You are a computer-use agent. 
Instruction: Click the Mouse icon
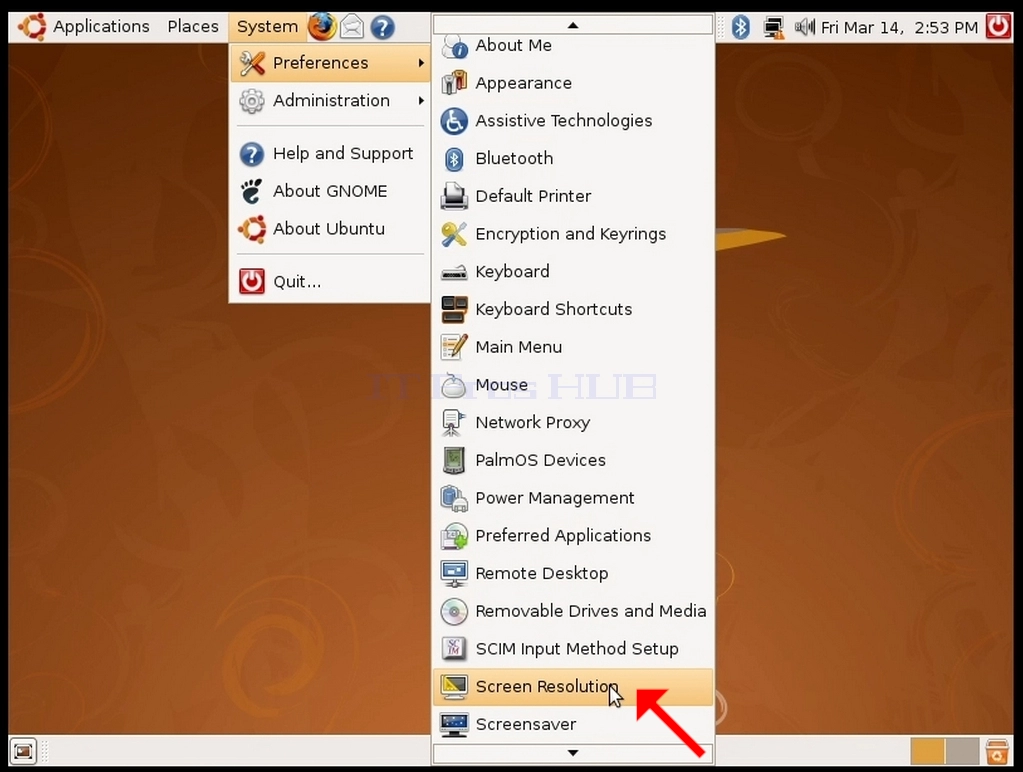tap(454, 386)
